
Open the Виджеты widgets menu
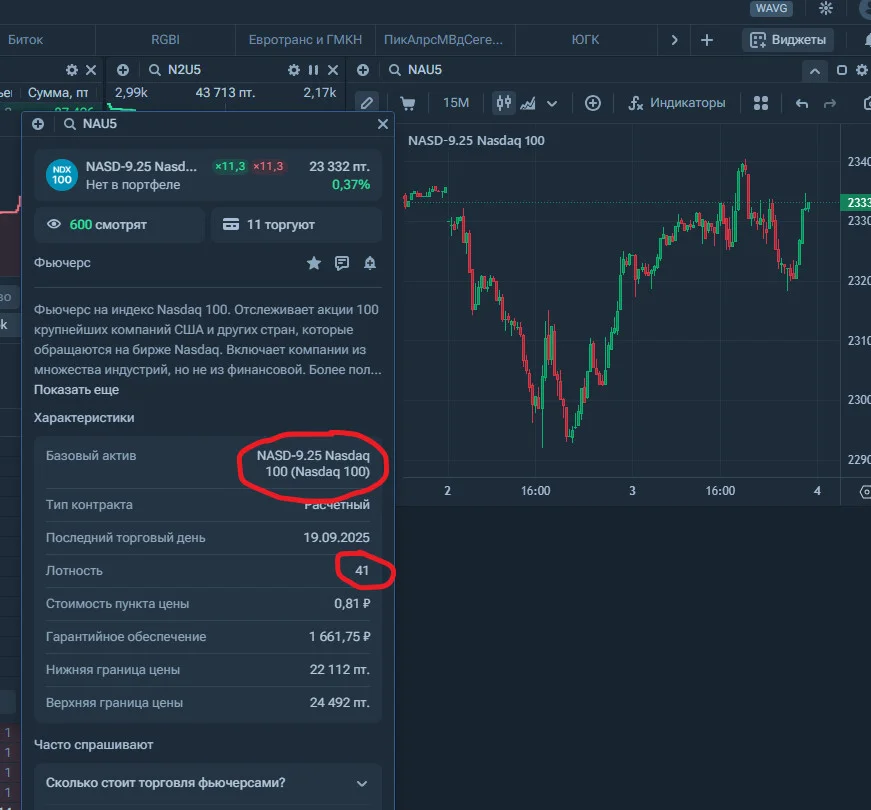tap(788, 40)
